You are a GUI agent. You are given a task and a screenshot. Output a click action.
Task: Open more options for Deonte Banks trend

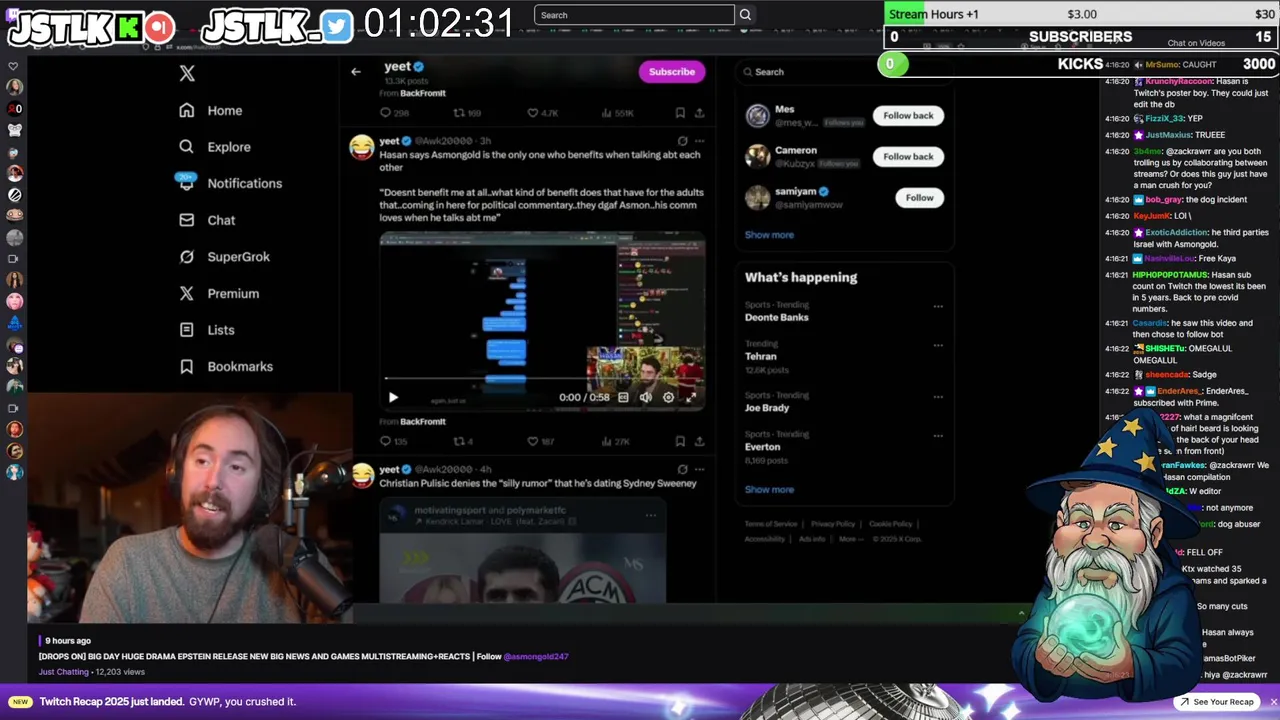938,307
